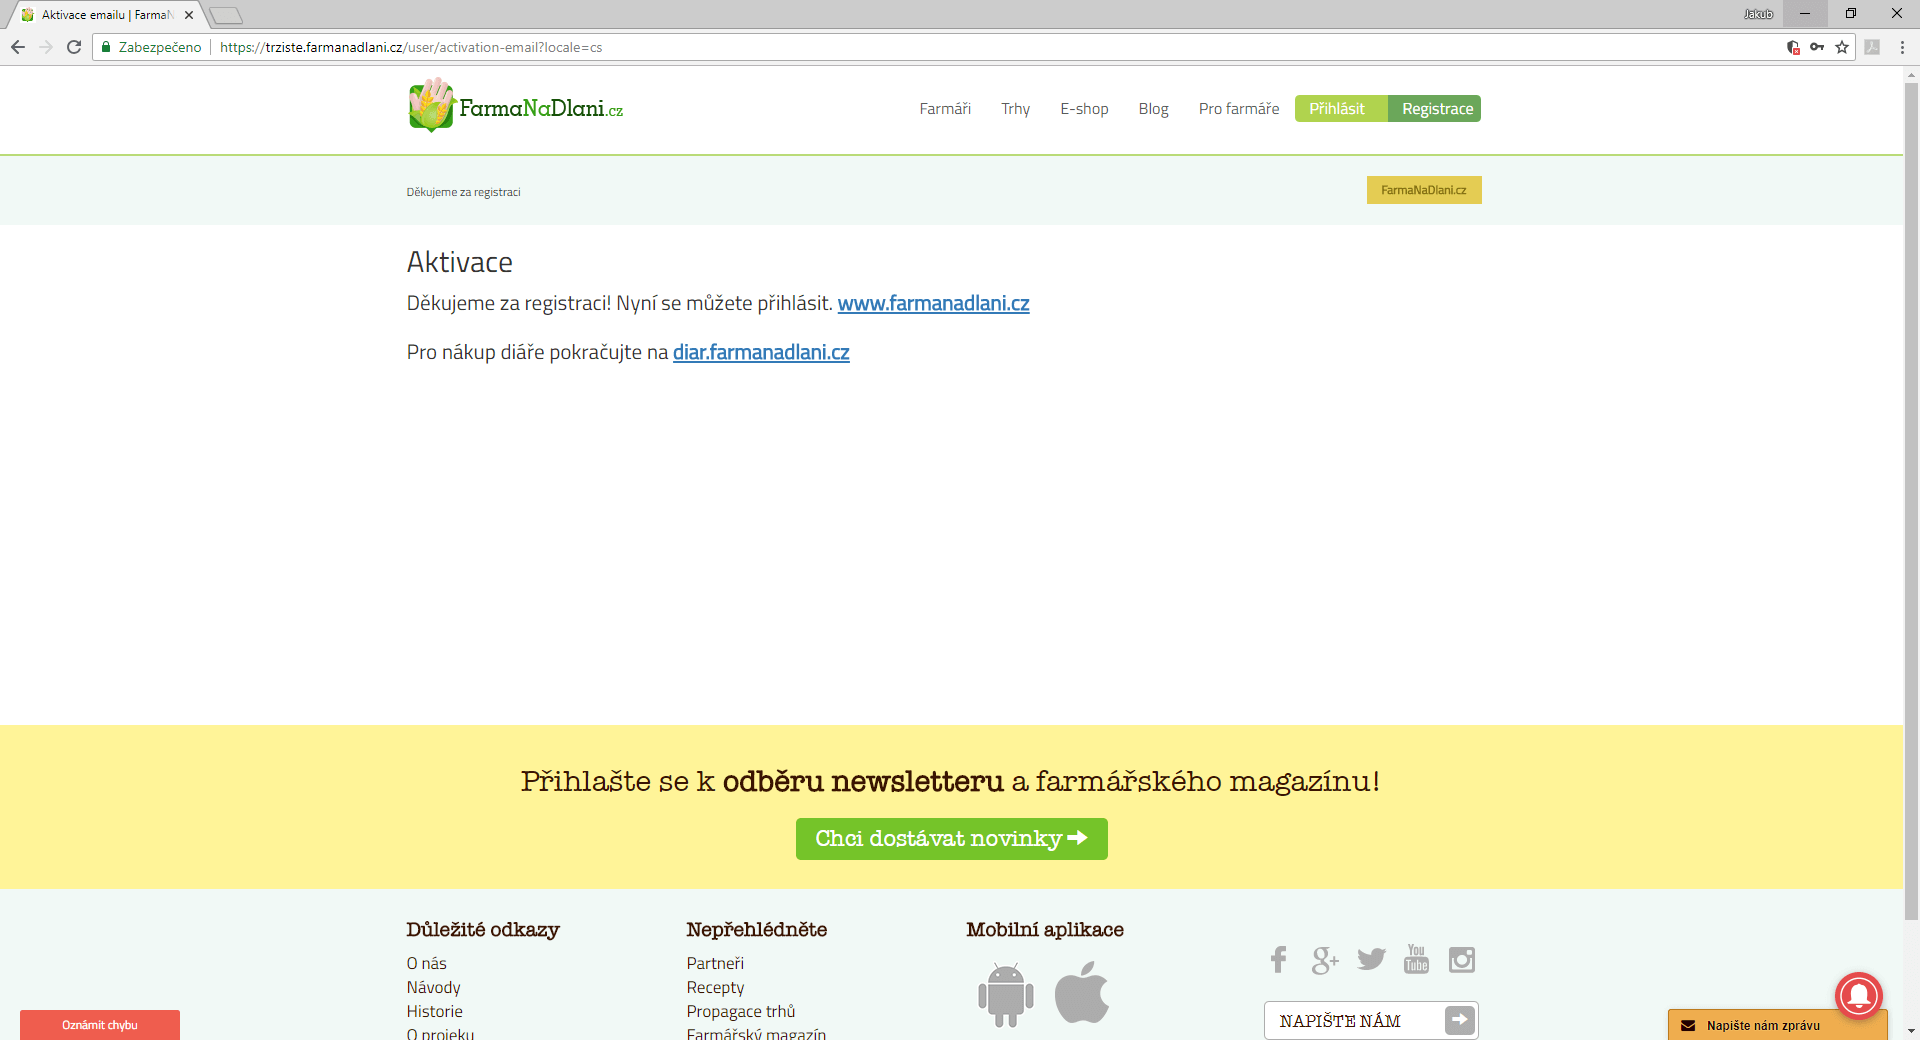Click the FarmaNaDlani.cz logo

[x=516, y=106]
